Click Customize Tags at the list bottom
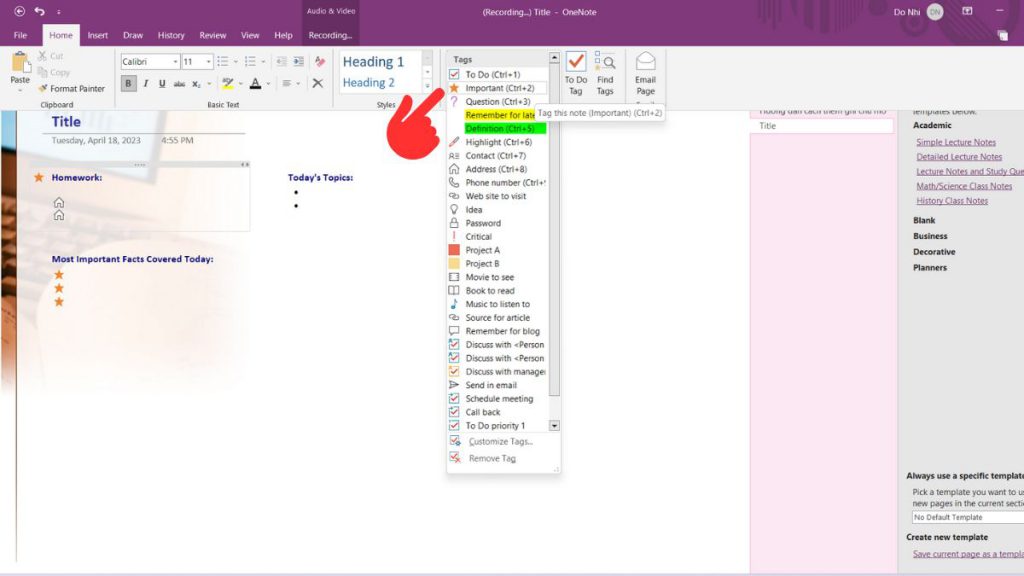Viewport: 1024px width, 576px height. 500,441
